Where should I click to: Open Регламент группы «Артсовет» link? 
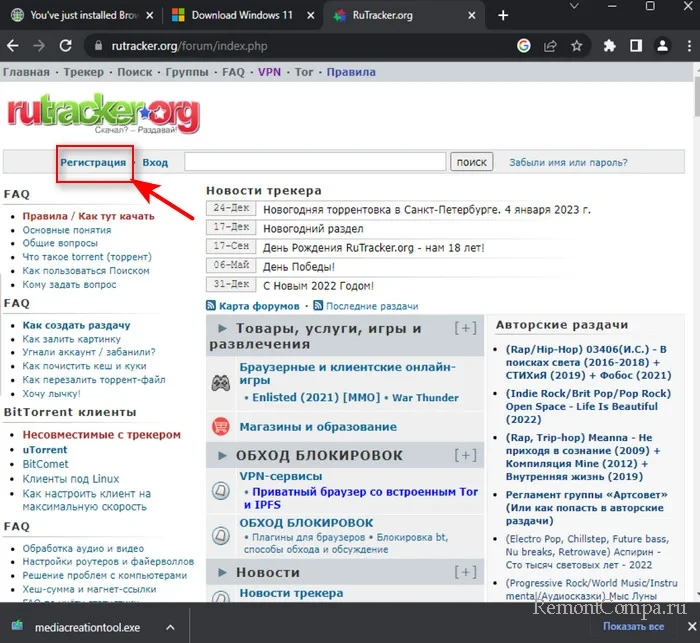tap(586, 508)
